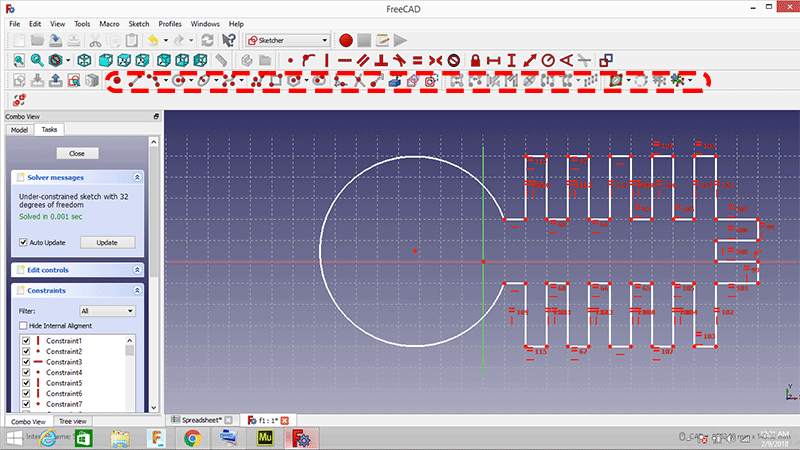Toggle construction mode icon
This screenshot has height=450, width=800.
pos(431,81)
